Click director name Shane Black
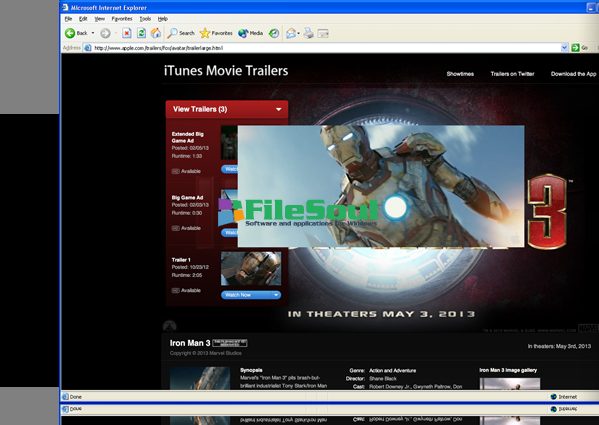Viewport: 599px width, 425px height. [383, 379]
